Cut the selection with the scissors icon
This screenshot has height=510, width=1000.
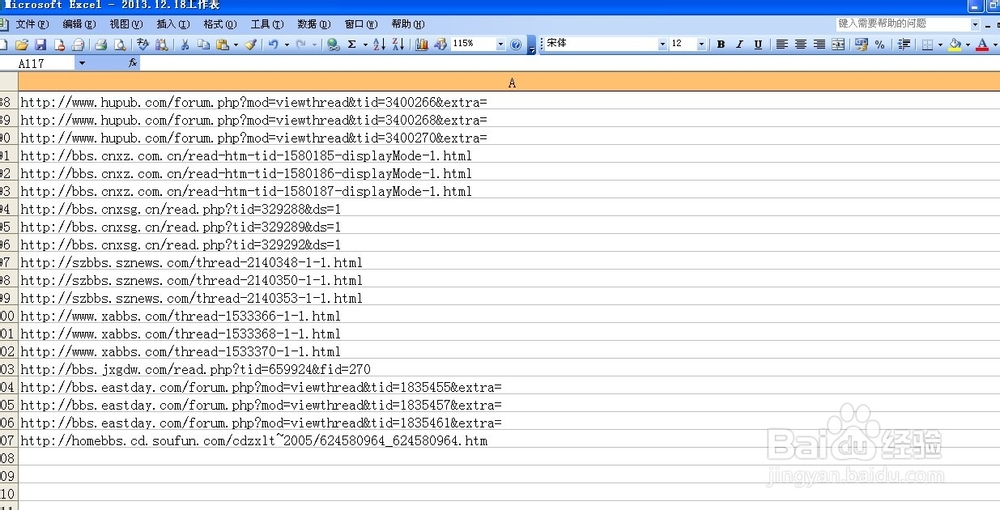click(185, 45)
